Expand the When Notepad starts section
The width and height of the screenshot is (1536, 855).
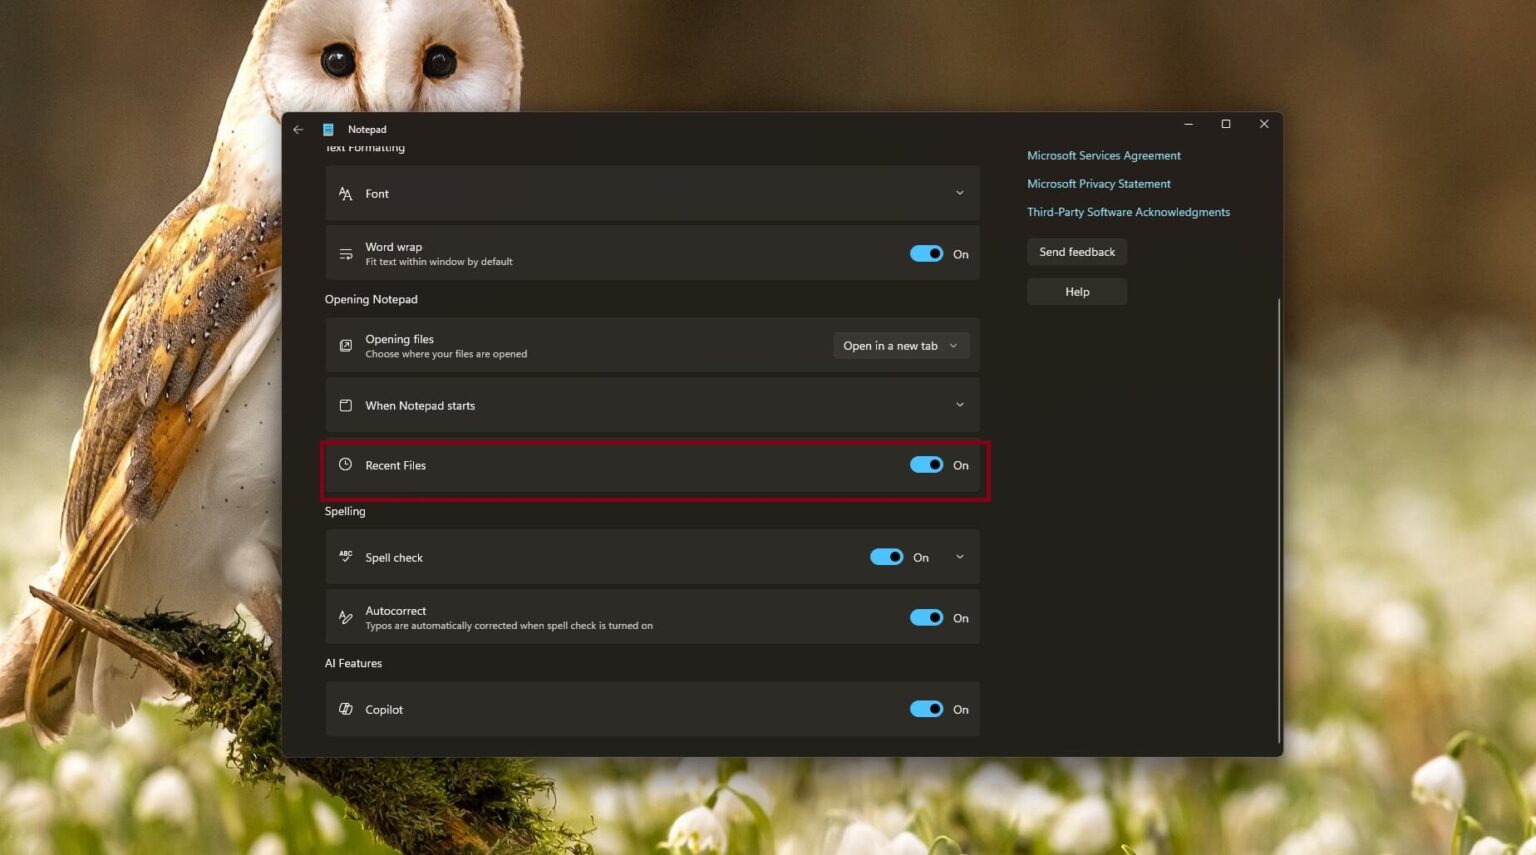tap(959, 405)
